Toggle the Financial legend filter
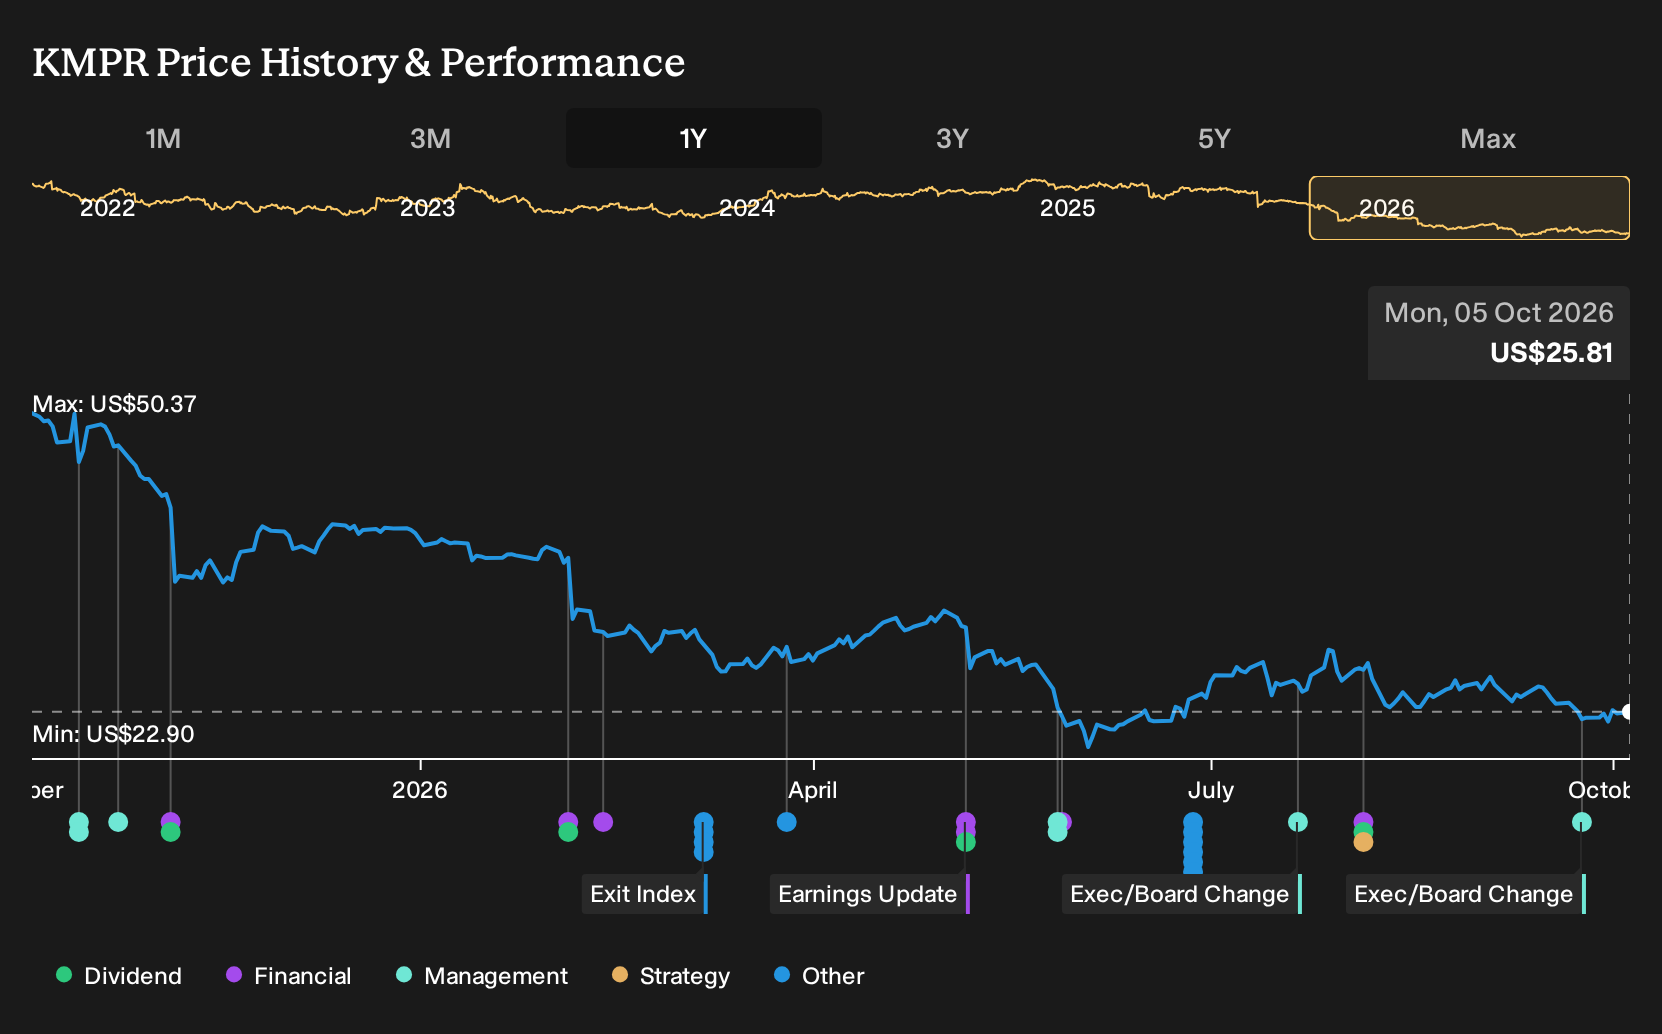Image resolution: width=1662 pixels, height=1034 pixels. coord(289,976)
